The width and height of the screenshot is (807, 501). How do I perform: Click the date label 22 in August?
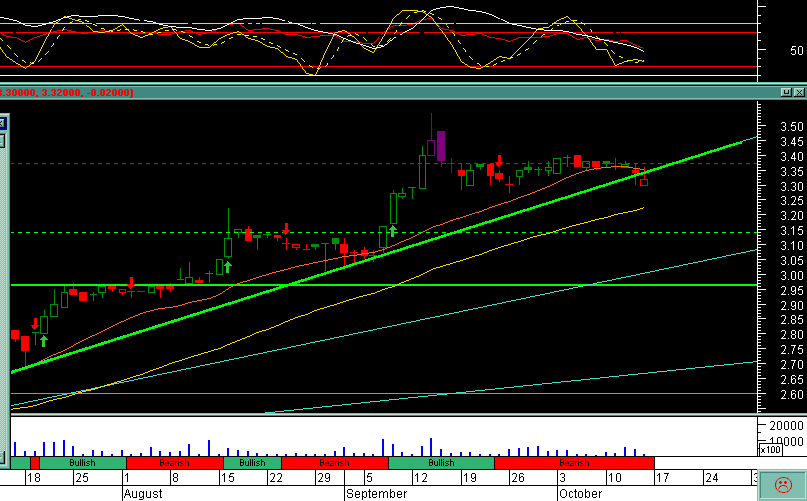pyautogui.click(x=276, y=477)
